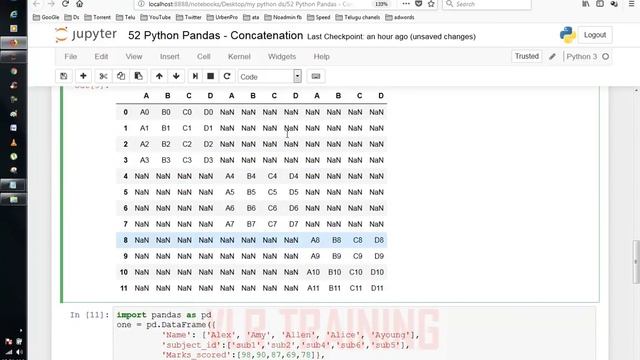
Task: Click the pencil edit icon beside Trusted
Action: (552, 56)
